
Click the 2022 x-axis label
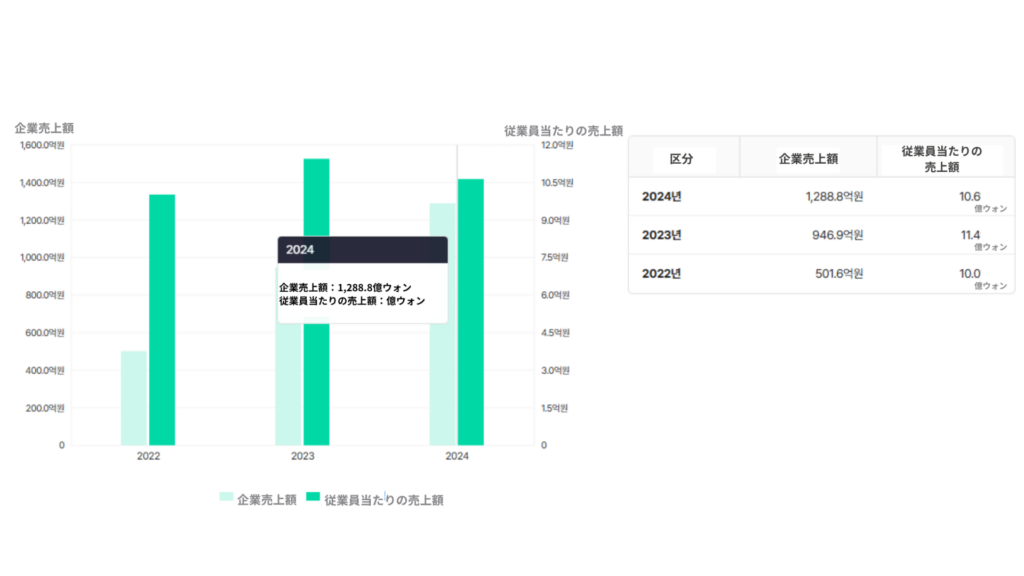pos(149,456)
